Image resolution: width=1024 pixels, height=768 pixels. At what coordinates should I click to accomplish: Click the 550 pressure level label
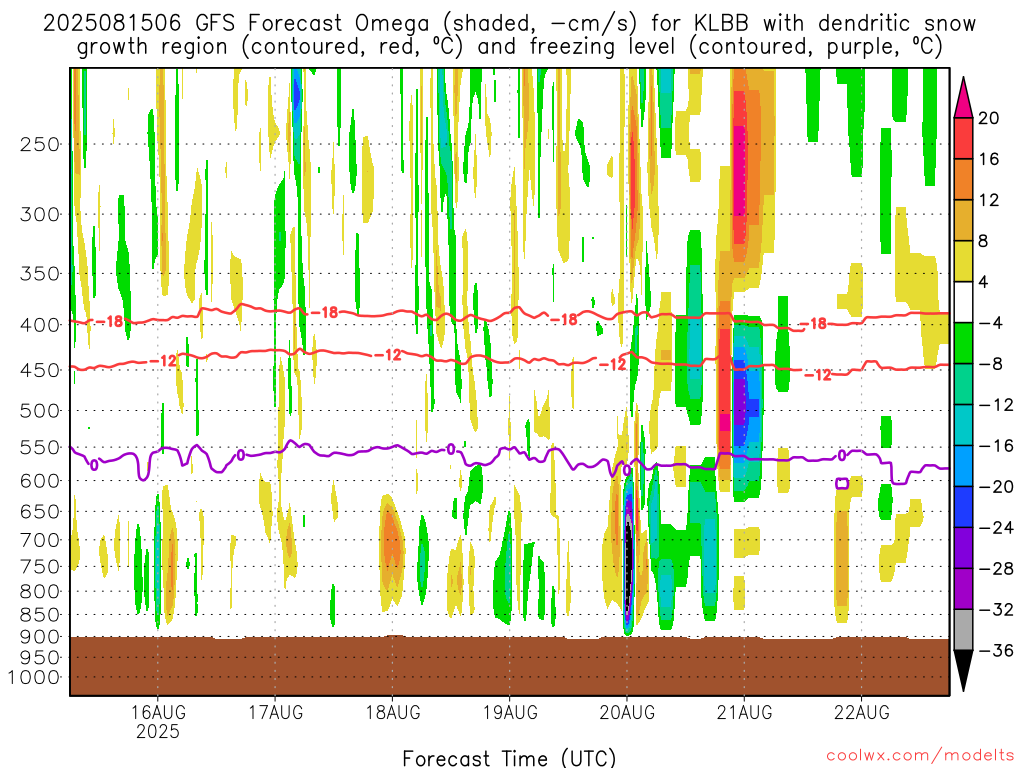click(x=40, y=447)
